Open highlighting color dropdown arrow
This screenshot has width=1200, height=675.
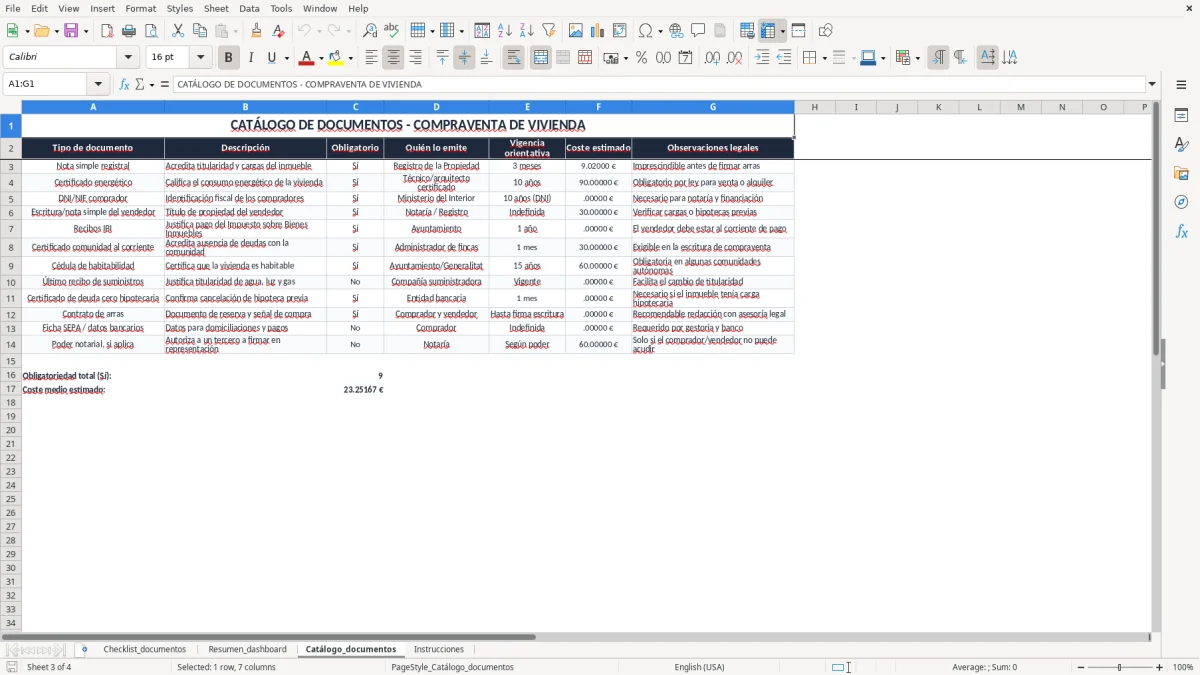(350, 58)
